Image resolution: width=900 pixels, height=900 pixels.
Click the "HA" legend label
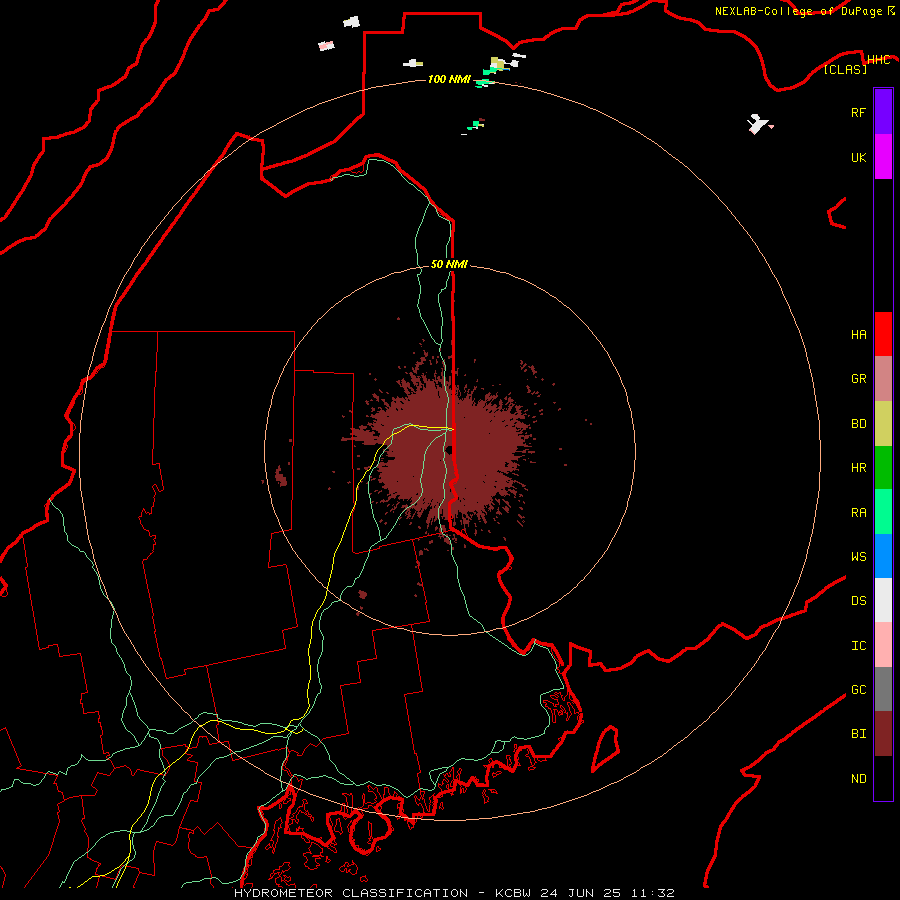858,335
